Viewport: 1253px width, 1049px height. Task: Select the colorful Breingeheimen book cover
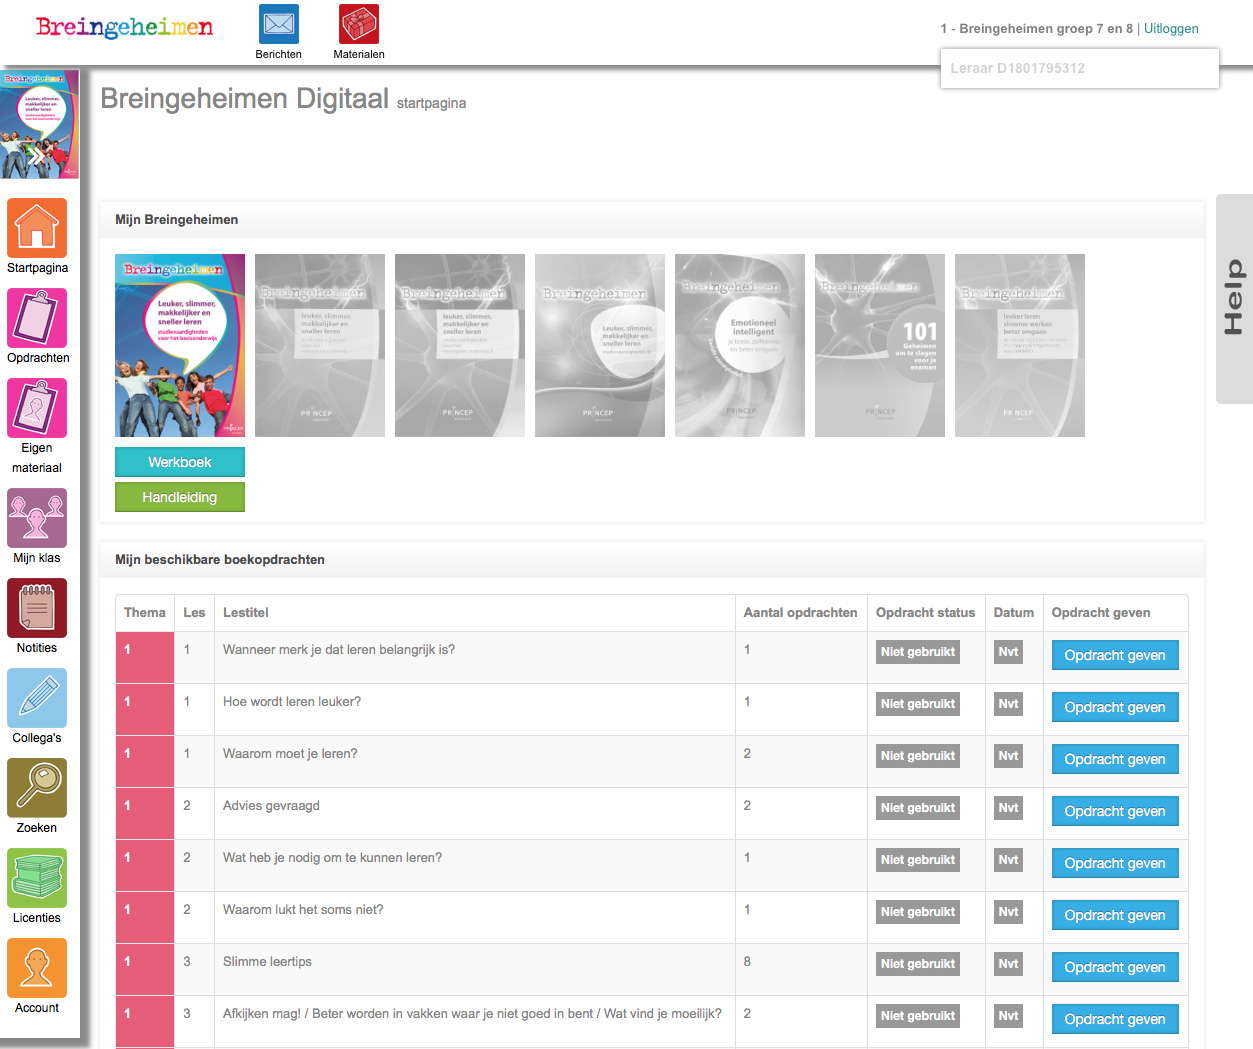click(180, 345)
